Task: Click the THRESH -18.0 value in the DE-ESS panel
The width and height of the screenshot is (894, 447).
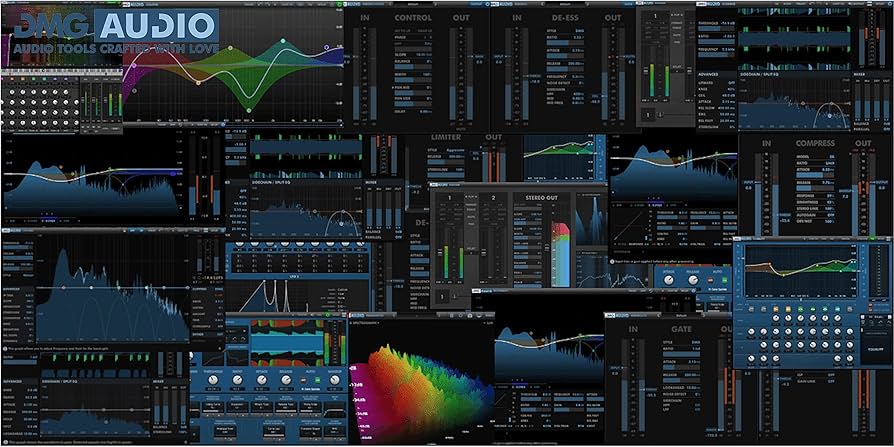Action: 535,82
